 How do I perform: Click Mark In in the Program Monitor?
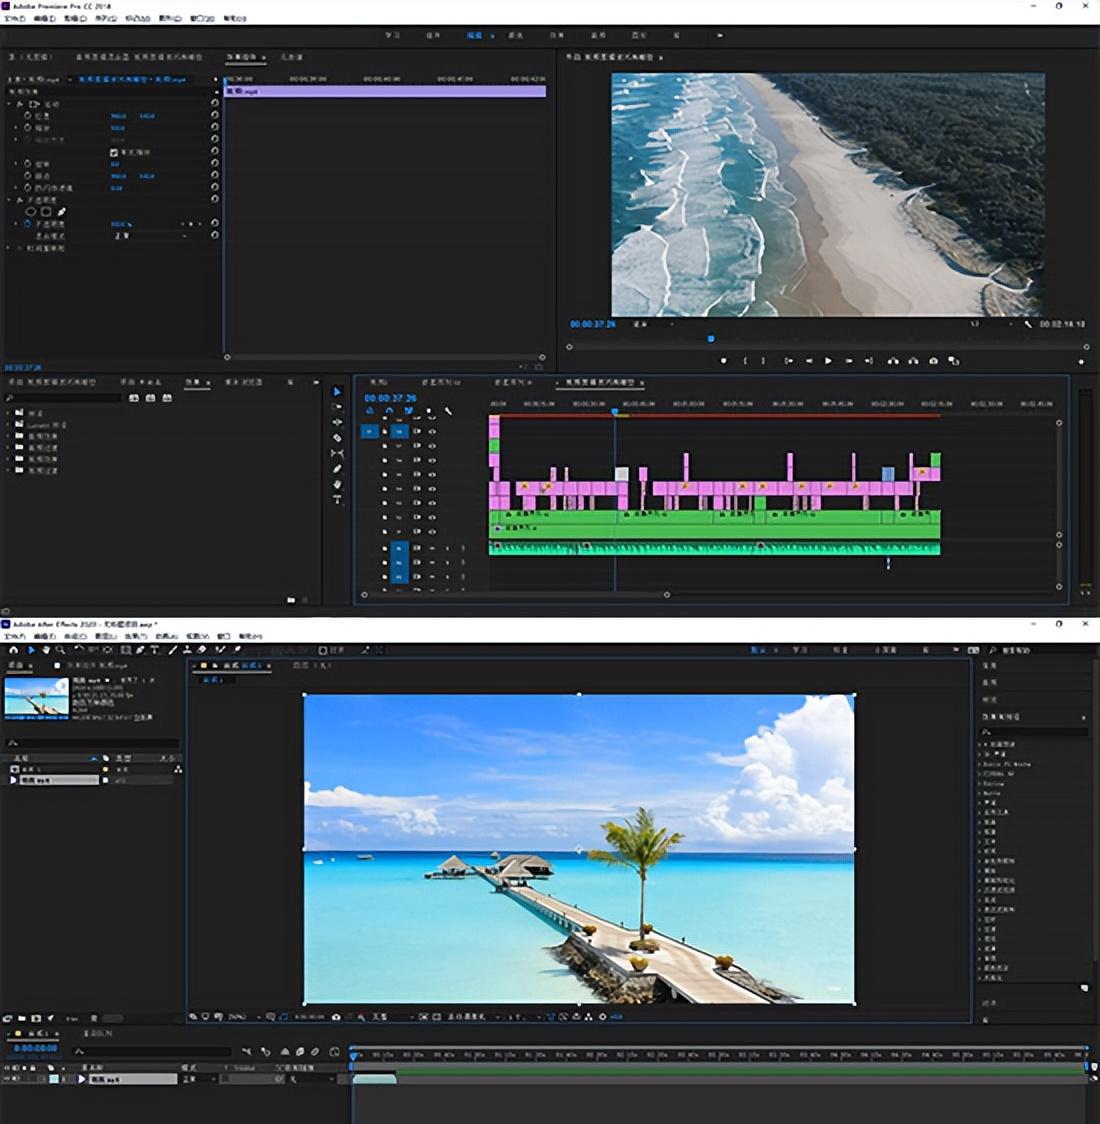745,361
